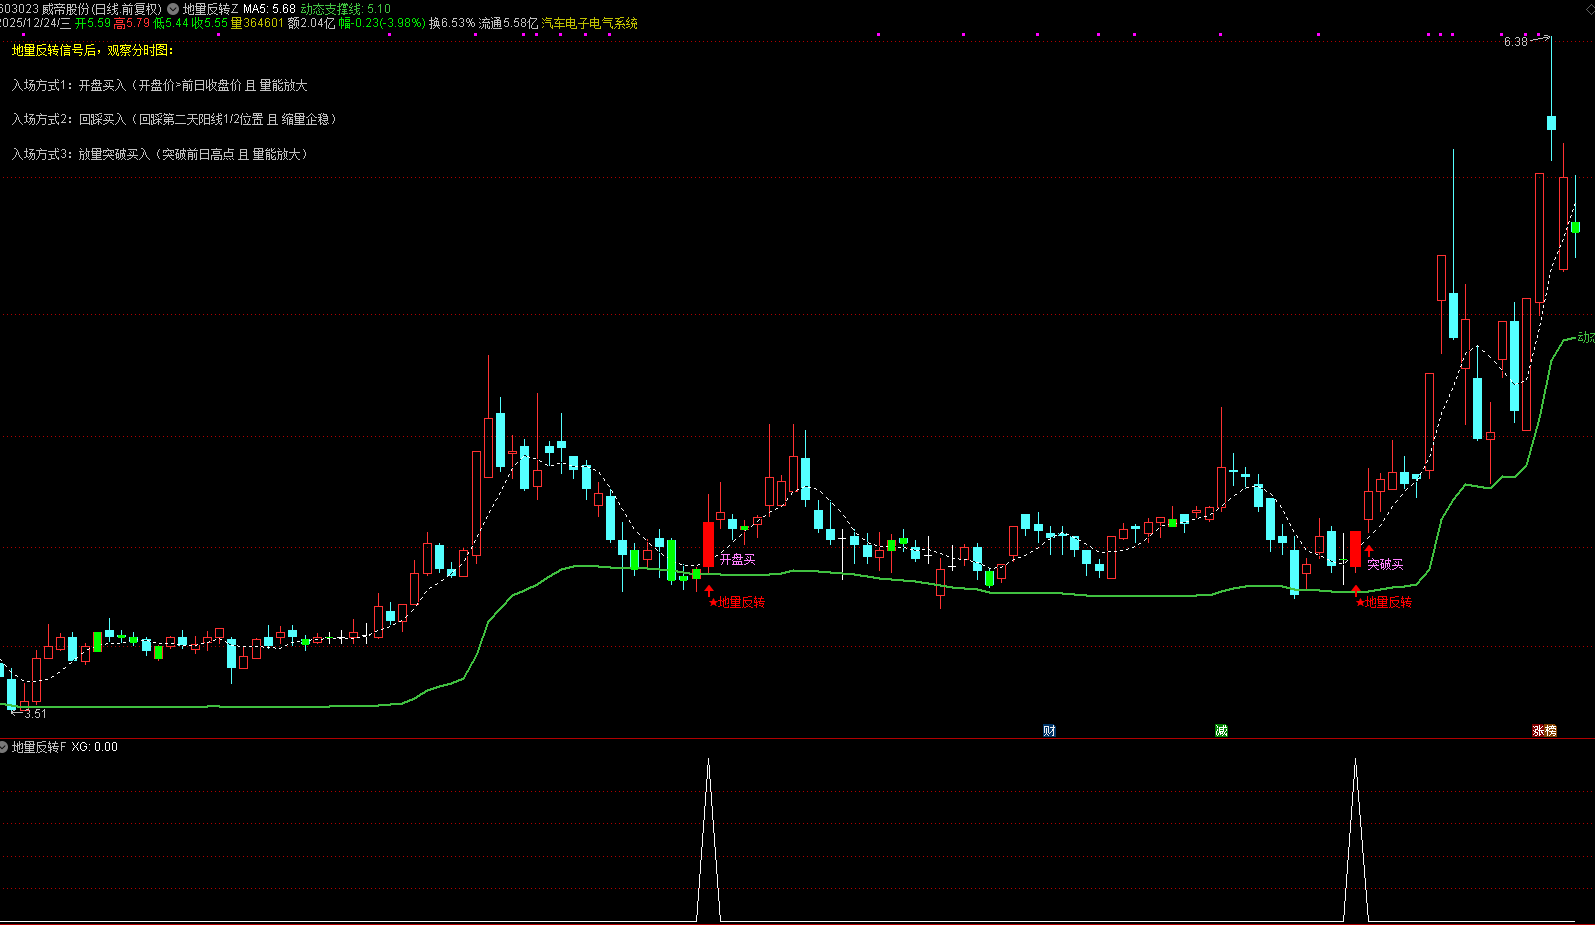The height and width of the screenshot is (925, 1595).
Task: Click the ★地量反转 marker below 突破买
Action: (x=1384, y=602)
